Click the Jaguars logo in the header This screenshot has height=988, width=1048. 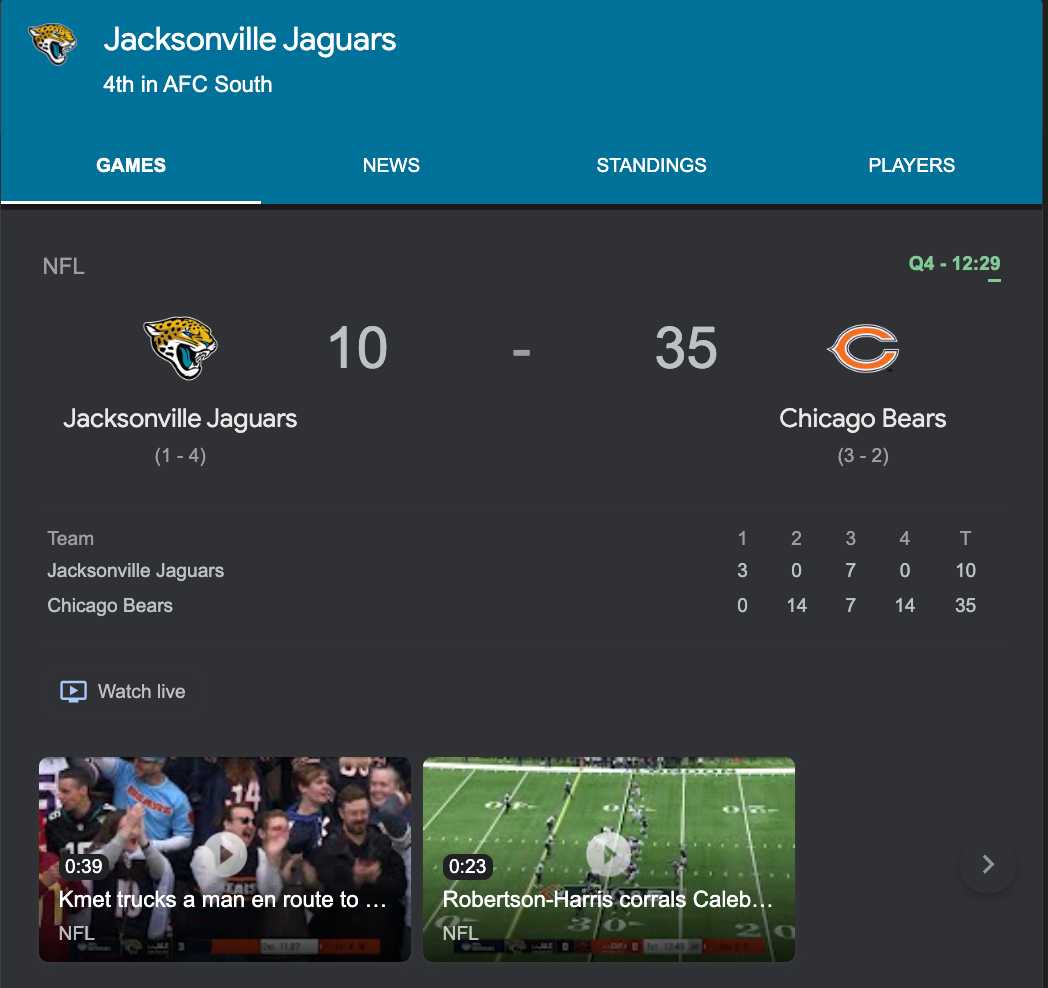[53, 44]
